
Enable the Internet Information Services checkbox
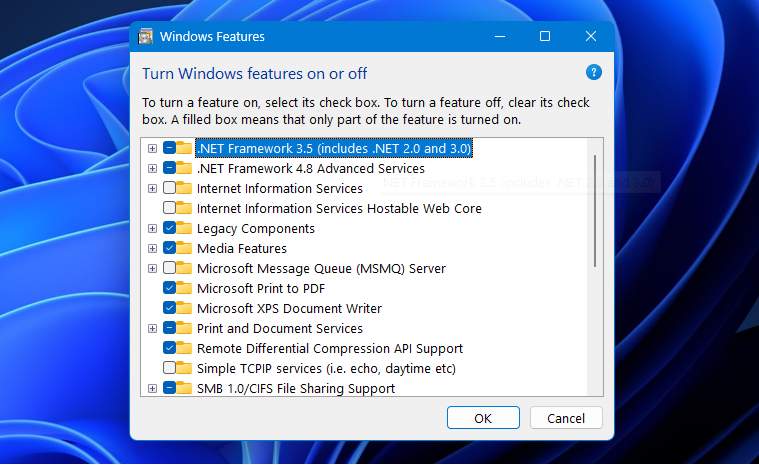coord(169,188)
